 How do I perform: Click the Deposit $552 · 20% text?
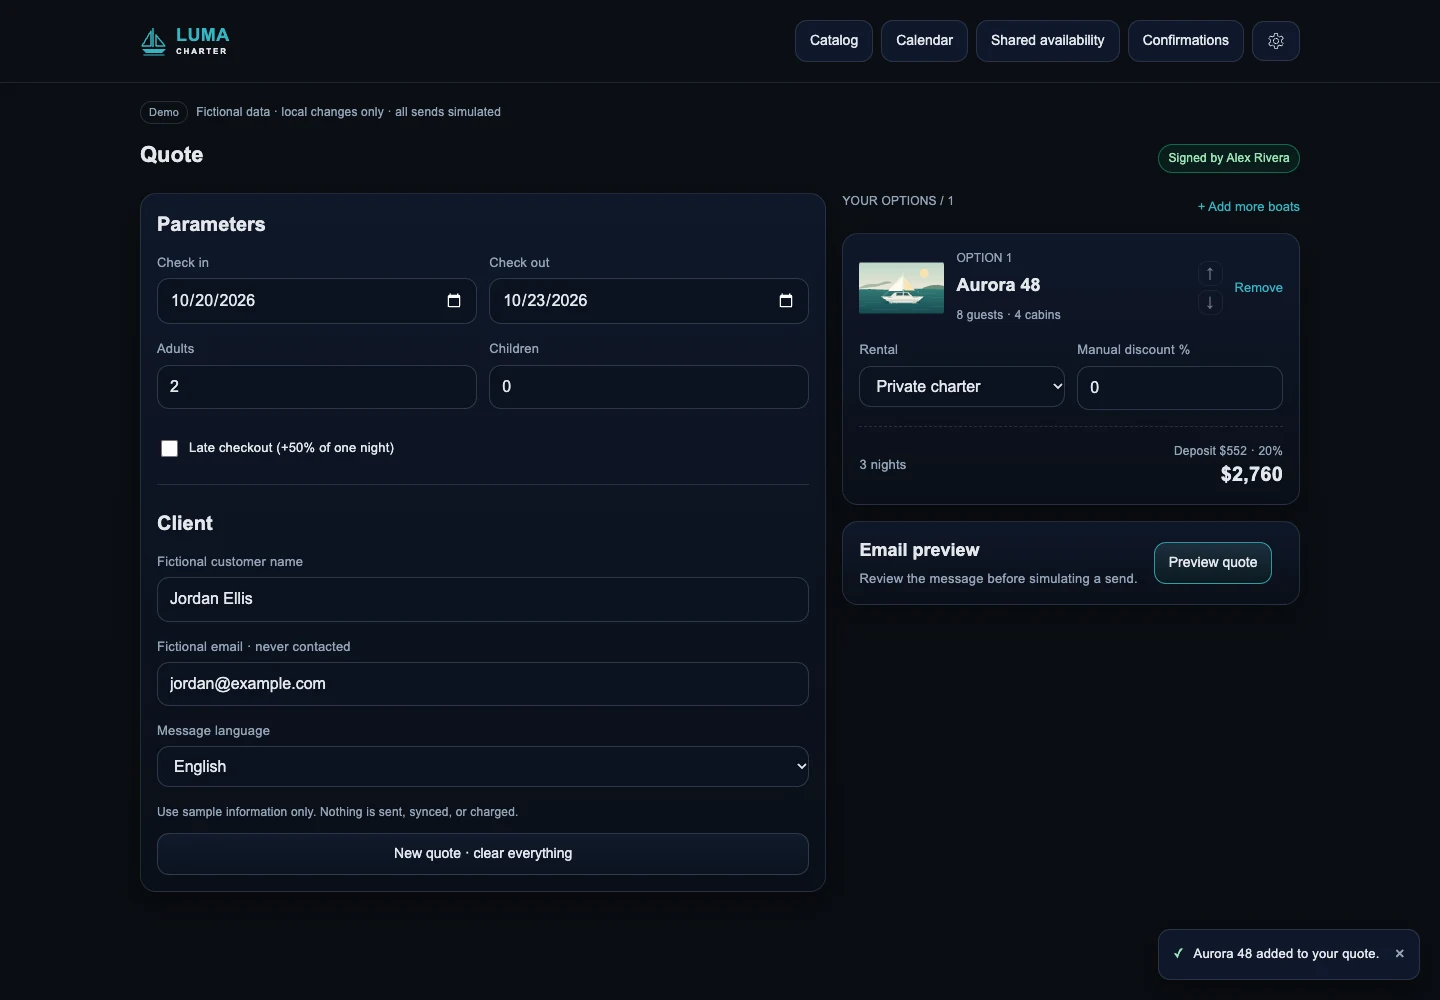click(x=1228, y=451)
